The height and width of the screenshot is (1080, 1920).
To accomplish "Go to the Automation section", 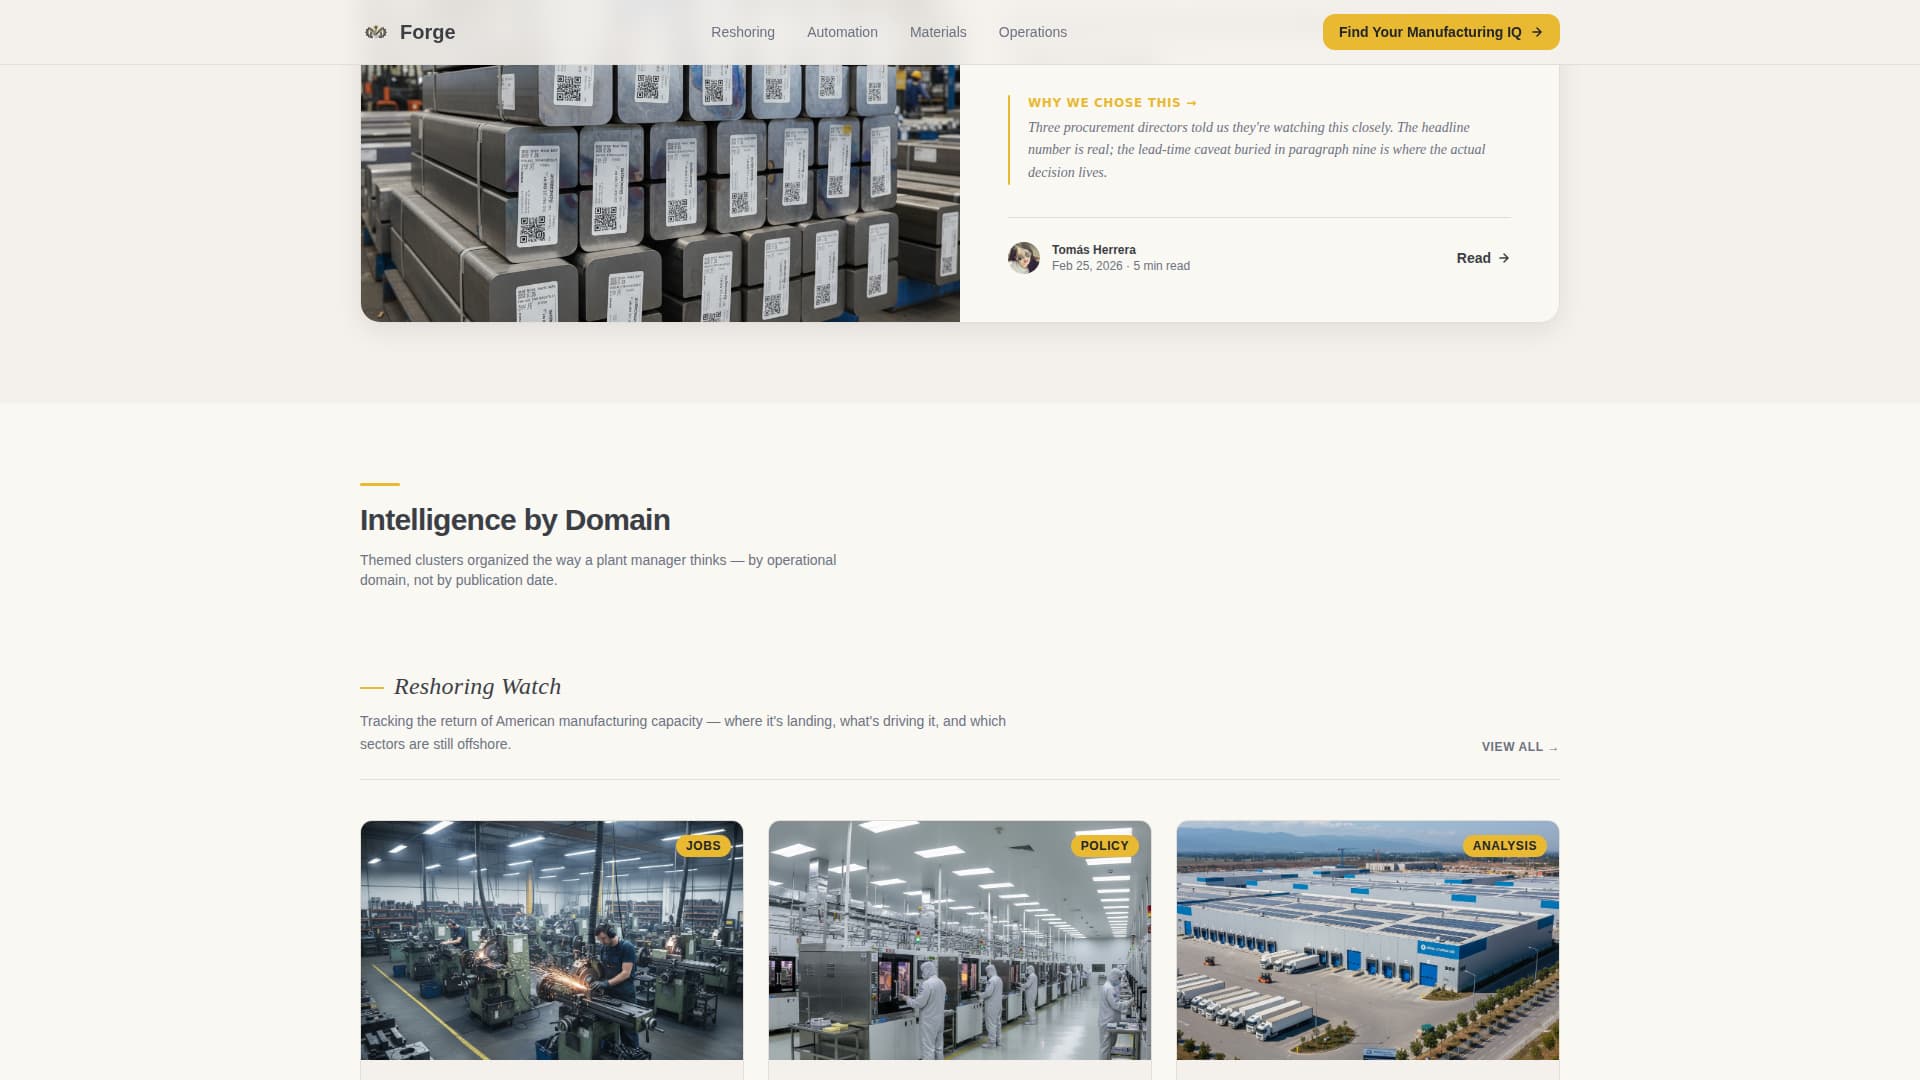I will coord(842,32).
